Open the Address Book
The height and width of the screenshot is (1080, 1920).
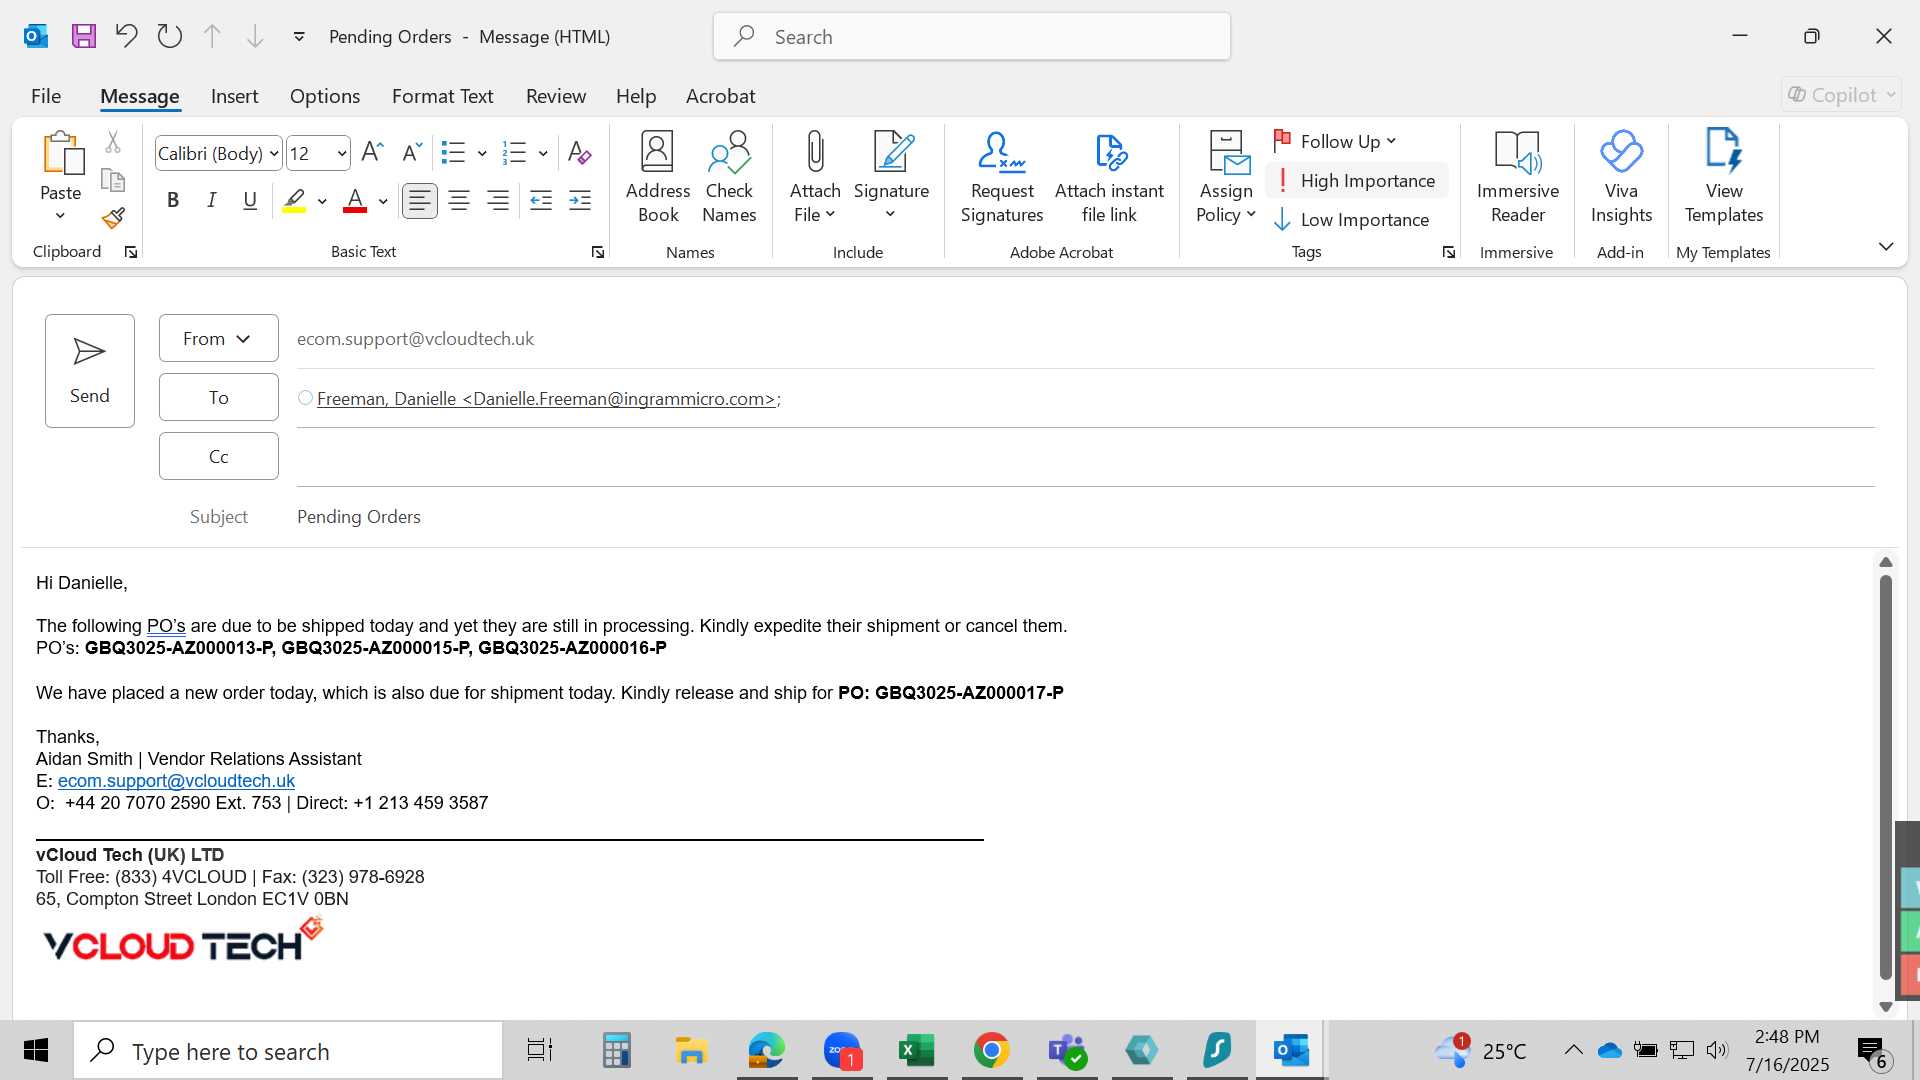(658, 178)
